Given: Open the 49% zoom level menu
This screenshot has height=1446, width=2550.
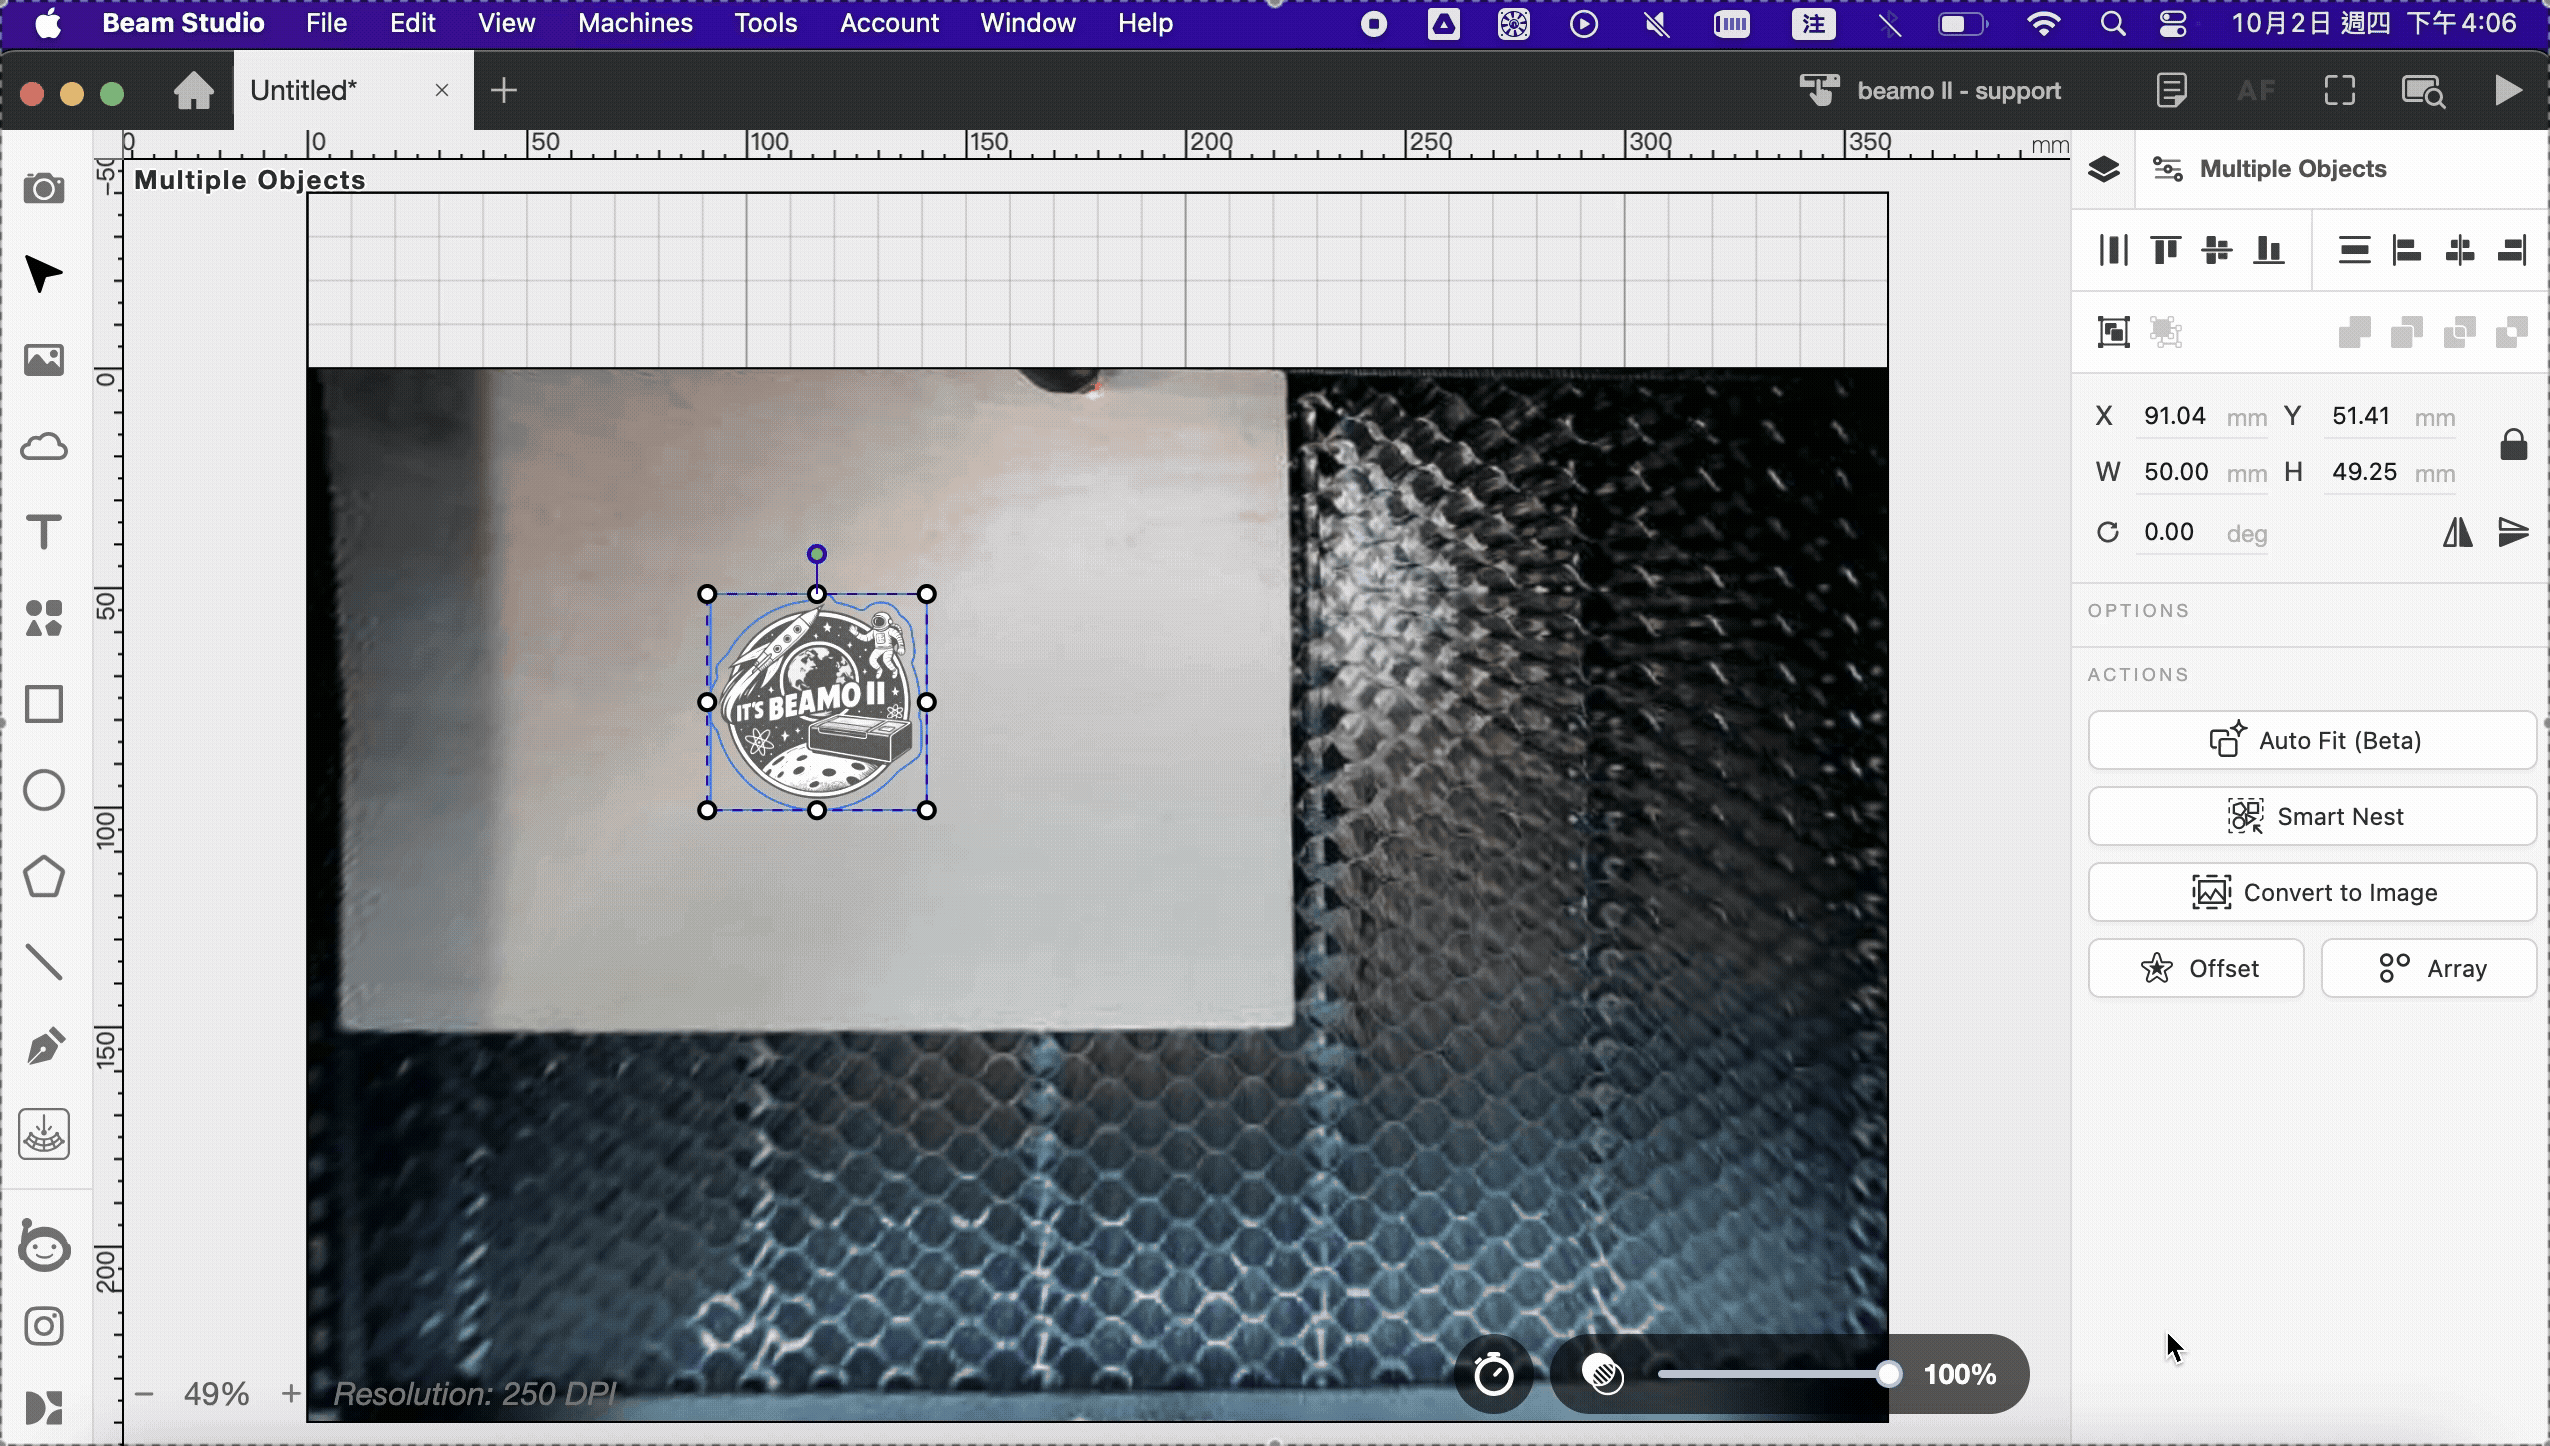Looking at the screenshot, I should (217, 1394).
